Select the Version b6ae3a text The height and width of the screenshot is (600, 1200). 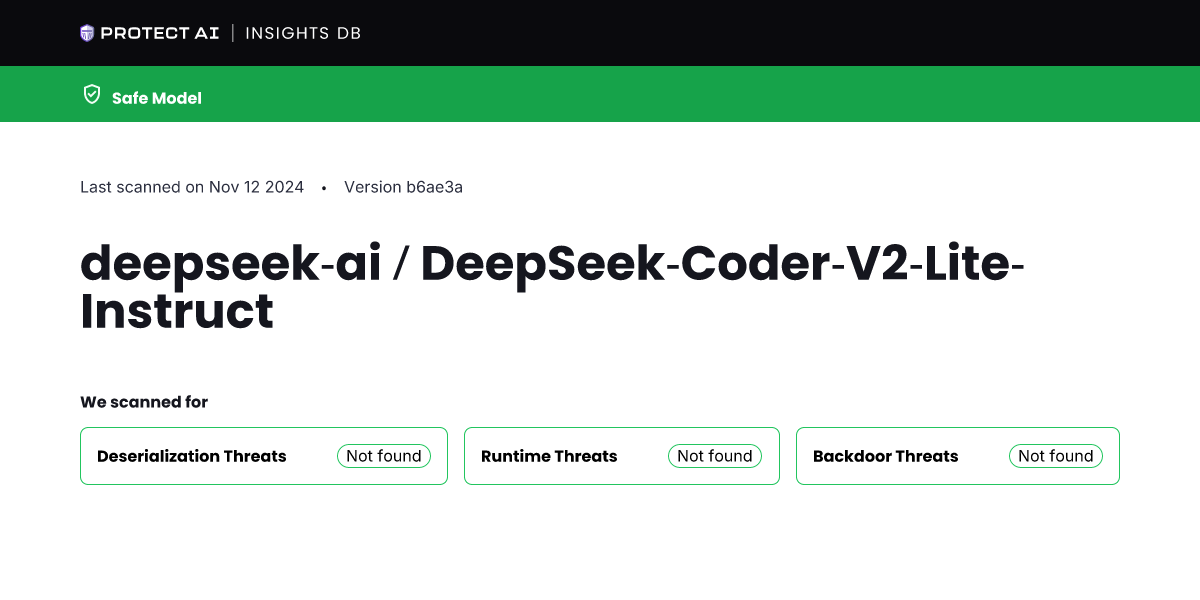(x=403, y=187)
